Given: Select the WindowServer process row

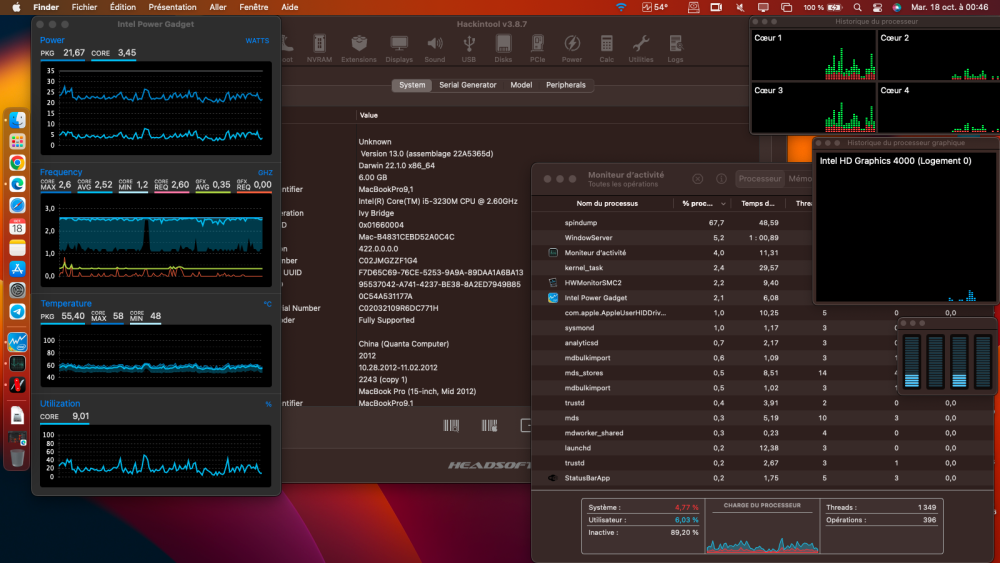Looking at the screenshot, I should coord(673,238).
